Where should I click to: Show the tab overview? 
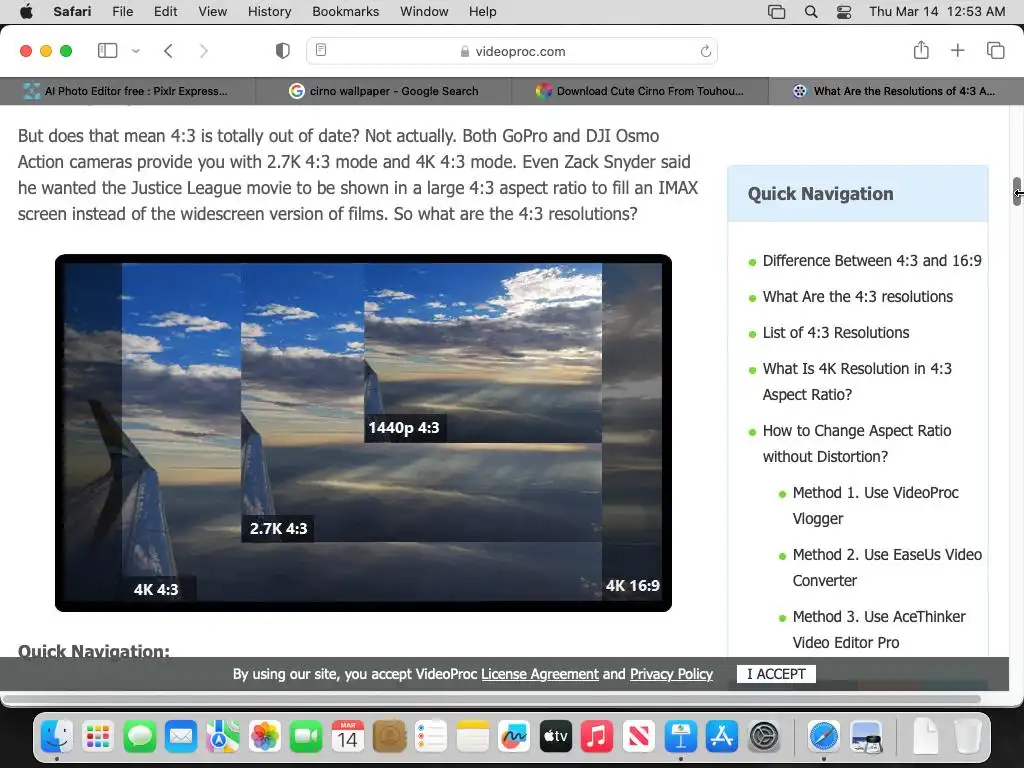[x=995, y=50]
